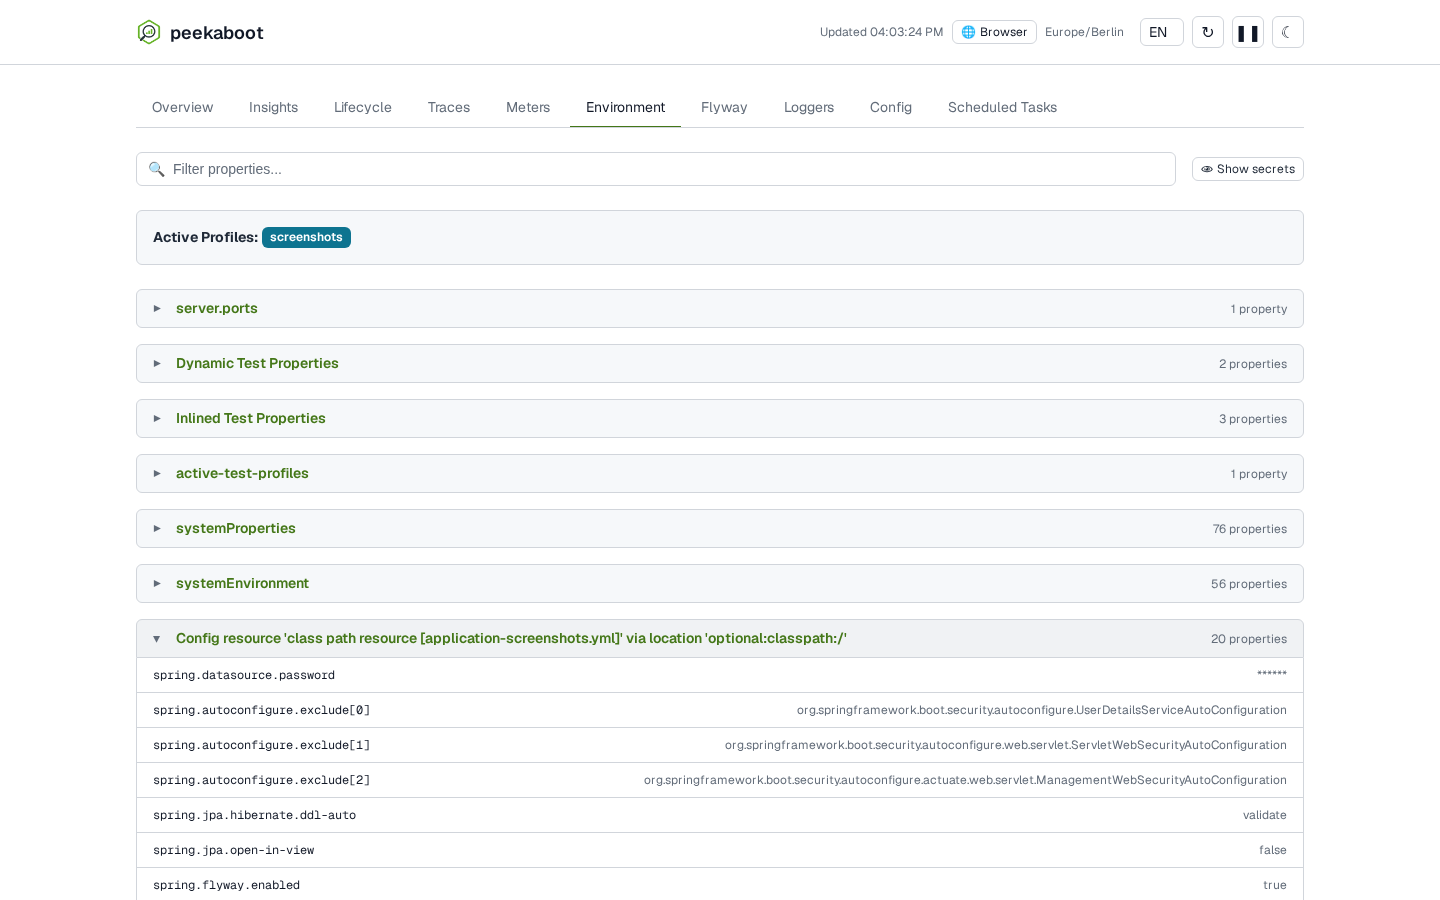Focus the Filter properties input field
The width and height of the screenshot is (1440, 900).
pos(656,169)
